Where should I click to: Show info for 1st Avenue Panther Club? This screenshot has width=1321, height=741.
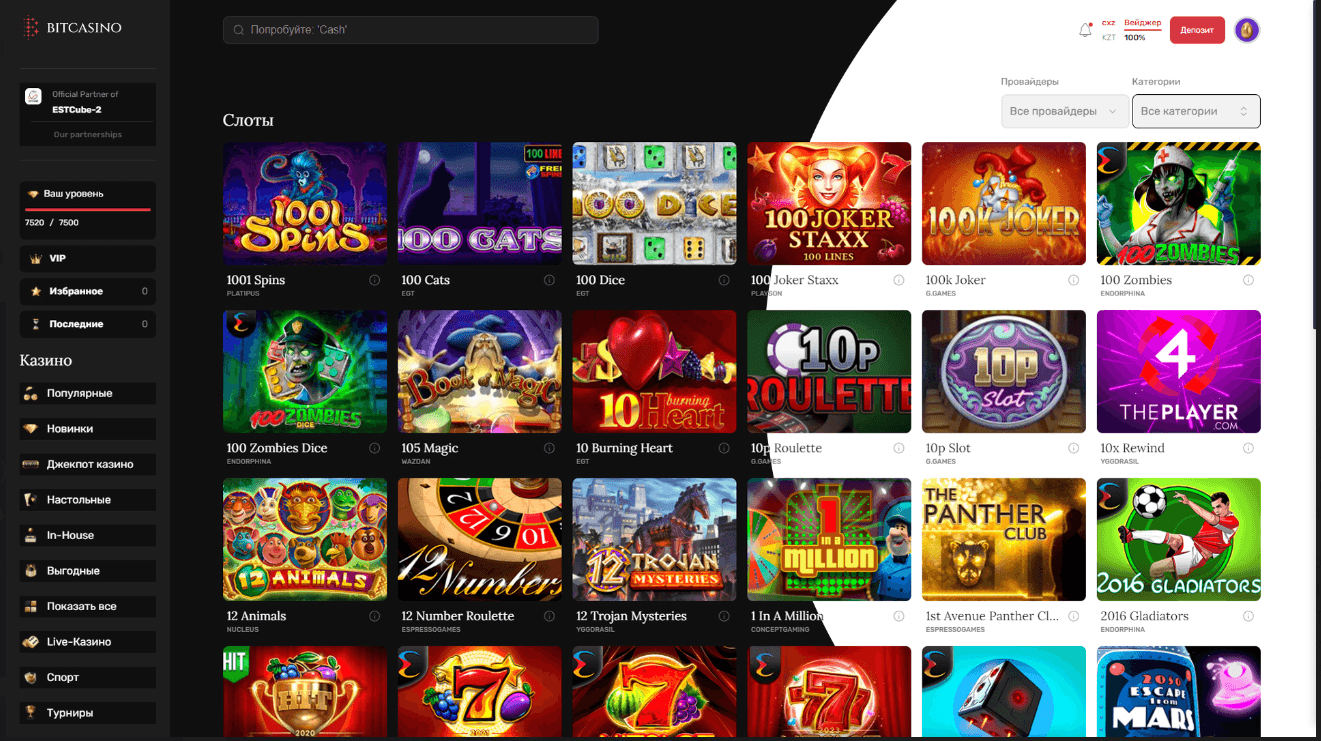tap(1073, 616)
